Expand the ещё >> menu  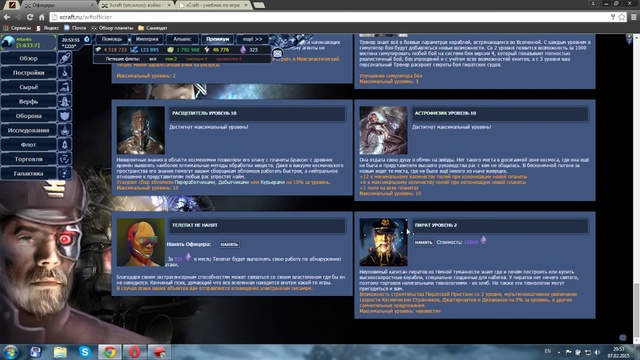click(x=253, y=39)
